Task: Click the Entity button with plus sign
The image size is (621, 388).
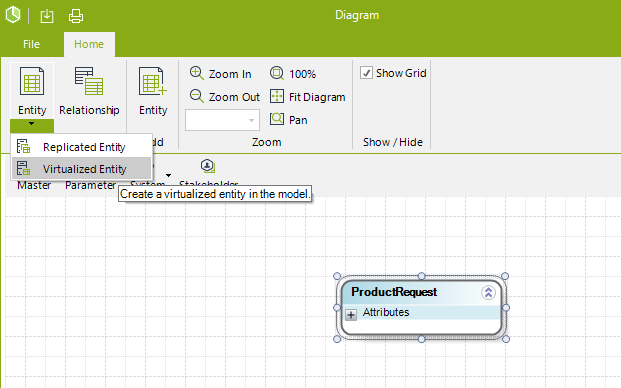Action: tap(153, 91)
